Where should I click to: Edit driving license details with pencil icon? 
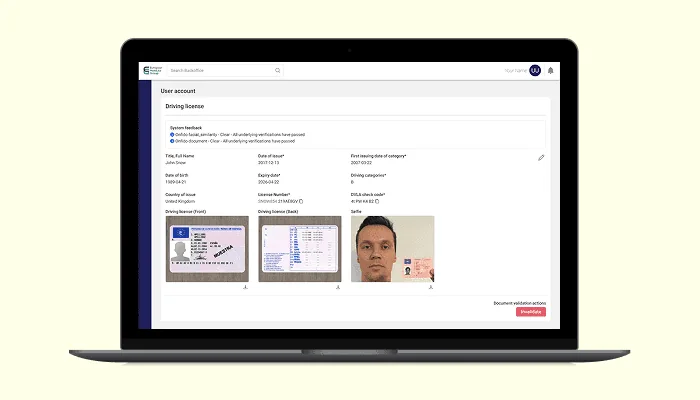tap(541, 158)
